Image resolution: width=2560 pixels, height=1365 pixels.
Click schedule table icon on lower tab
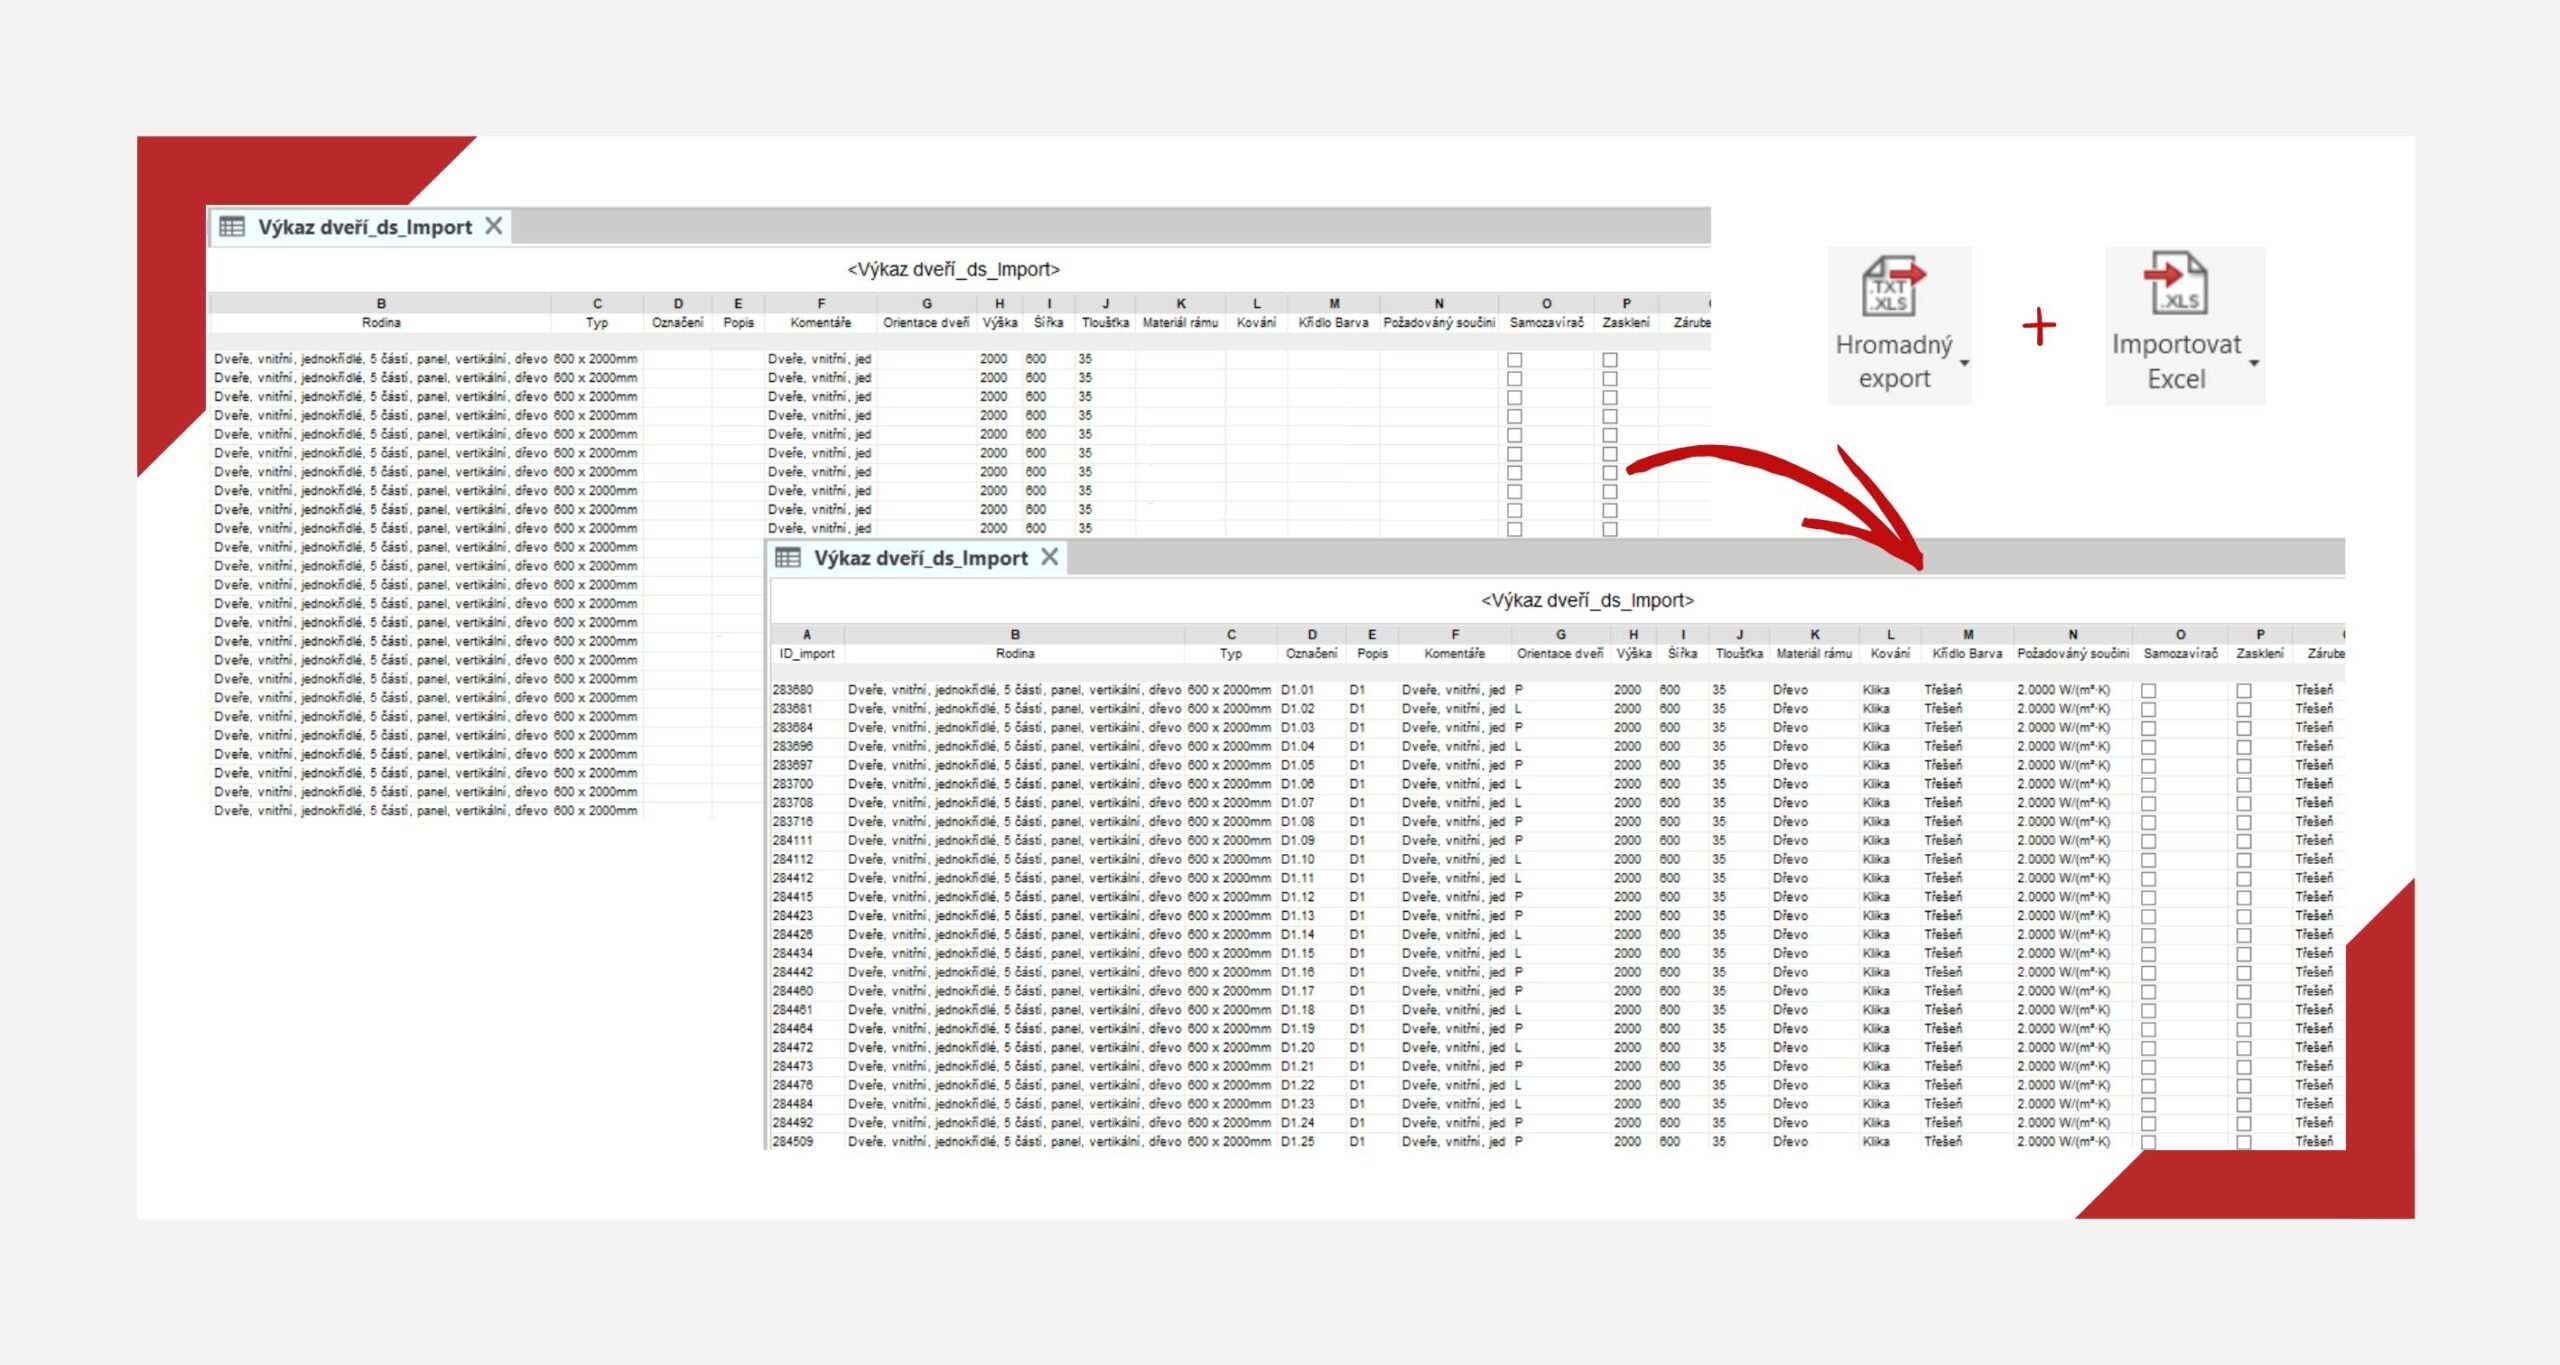788,558
